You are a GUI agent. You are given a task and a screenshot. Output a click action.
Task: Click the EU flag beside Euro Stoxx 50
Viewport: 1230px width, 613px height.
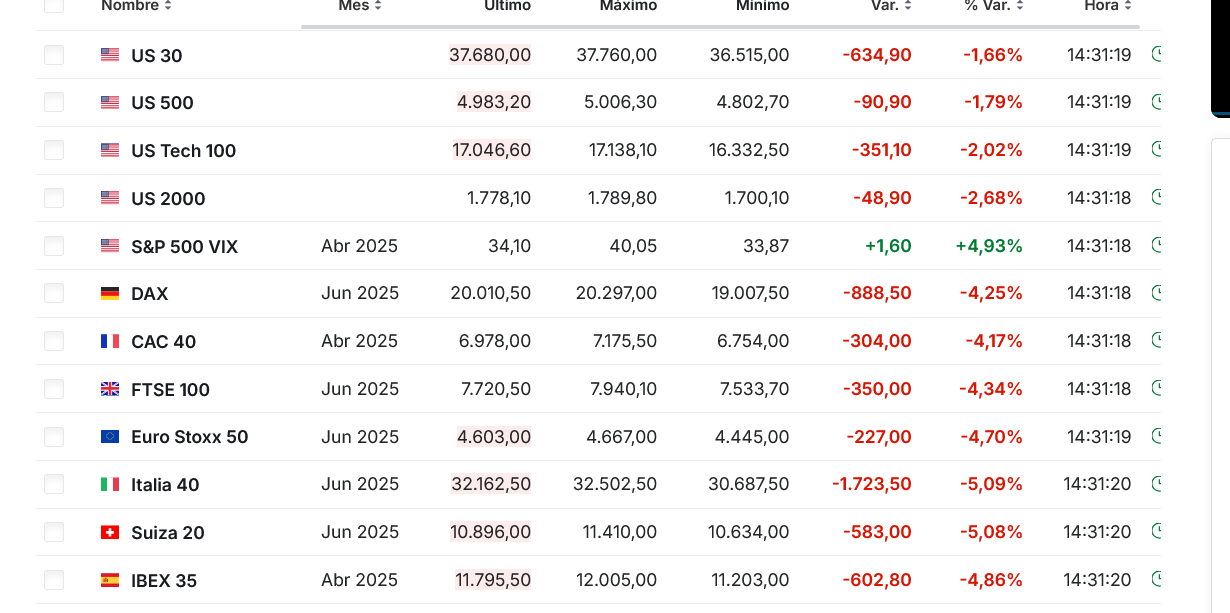click(x=110, y=436)
